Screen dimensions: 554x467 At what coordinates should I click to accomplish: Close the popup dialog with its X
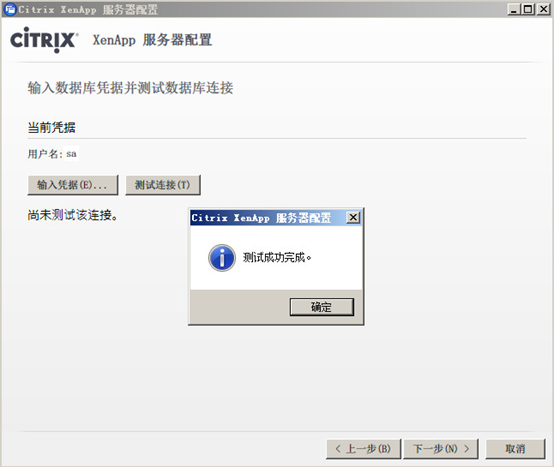(353, 217)
